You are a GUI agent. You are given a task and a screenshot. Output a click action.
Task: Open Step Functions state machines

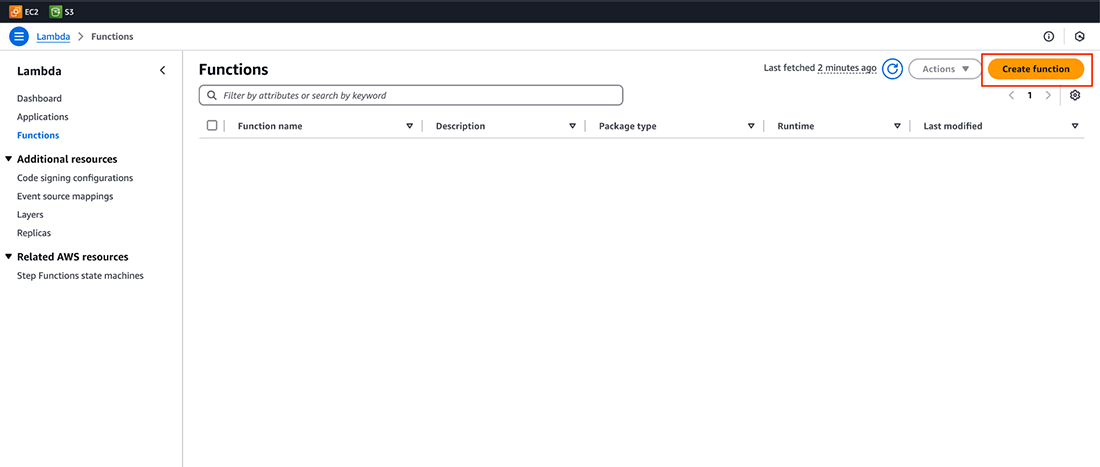point(80,276)
